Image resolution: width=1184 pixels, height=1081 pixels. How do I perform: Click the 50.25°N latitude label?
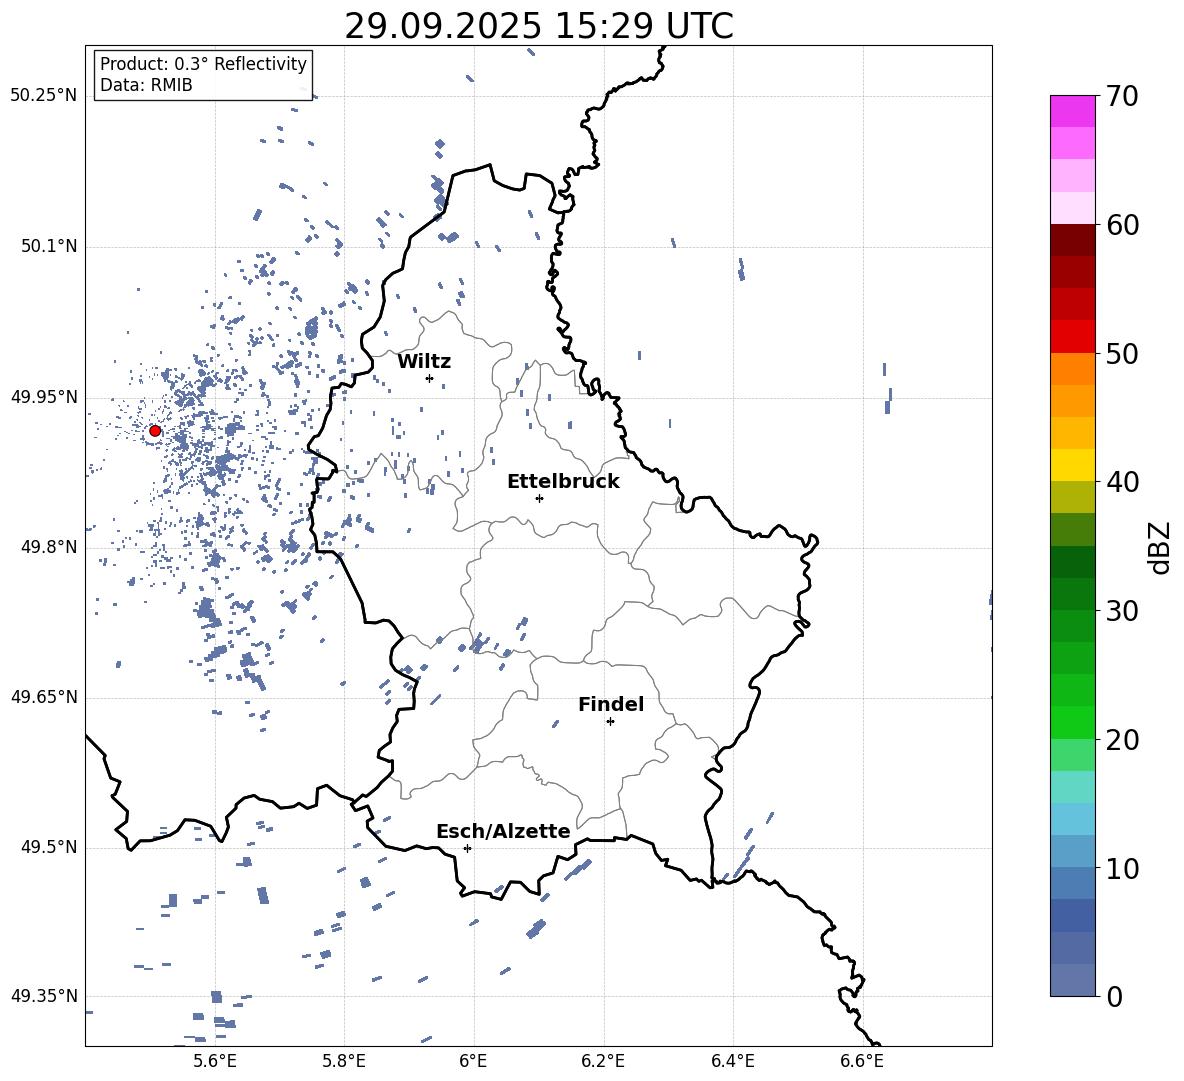click(44, 96)
